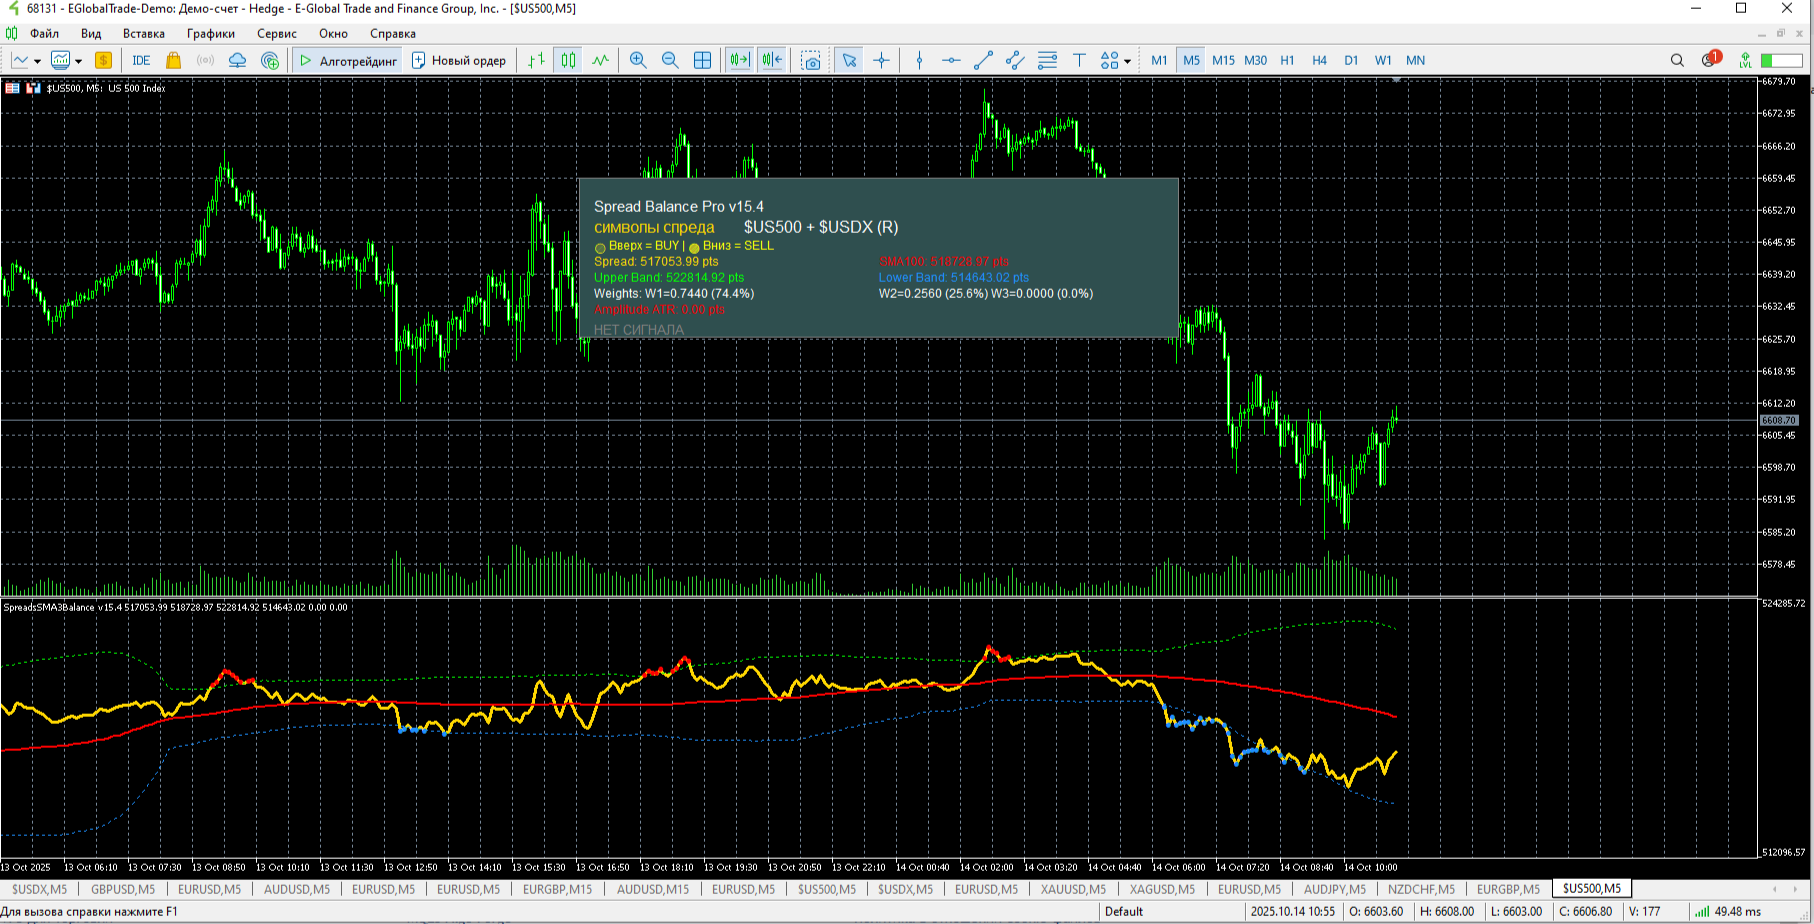
Task: Set timeframe to H4
Action: (1319, 60)
